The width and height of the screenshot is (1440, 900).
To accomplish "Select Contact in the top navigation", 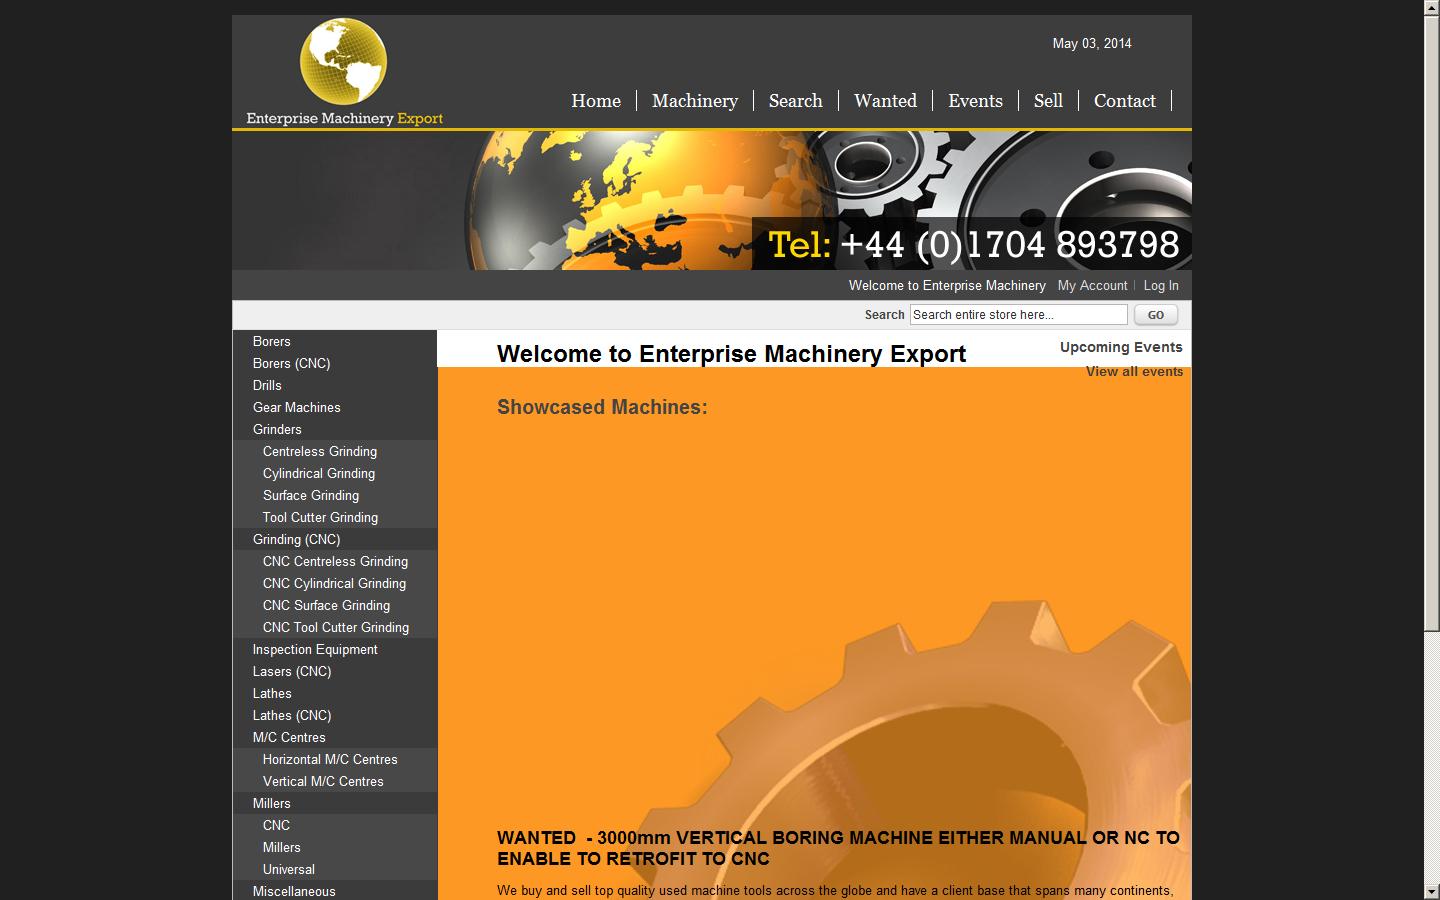I will [x=1124, y=101].
